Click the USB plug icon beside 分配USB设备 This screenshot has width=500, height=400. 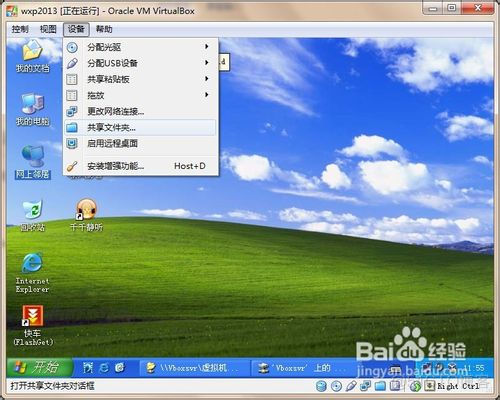tap(72, 63)
